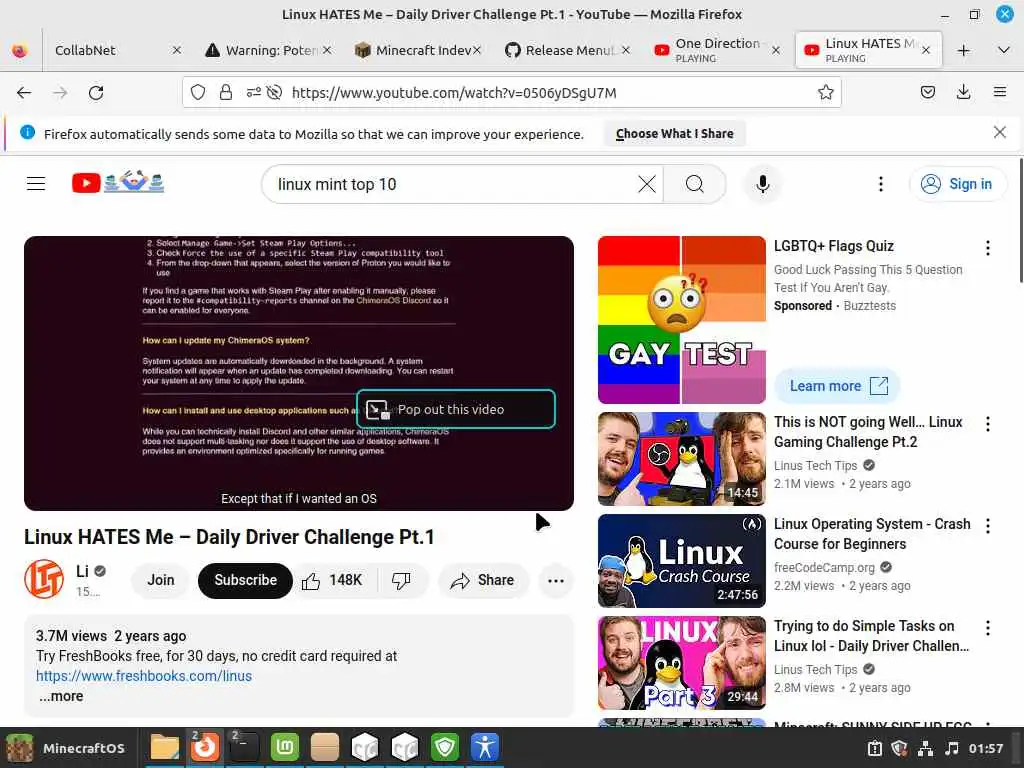Open the accessibility icon in taskbar
The width and height of the screenshot is (1024, 768).
point(485,748)
